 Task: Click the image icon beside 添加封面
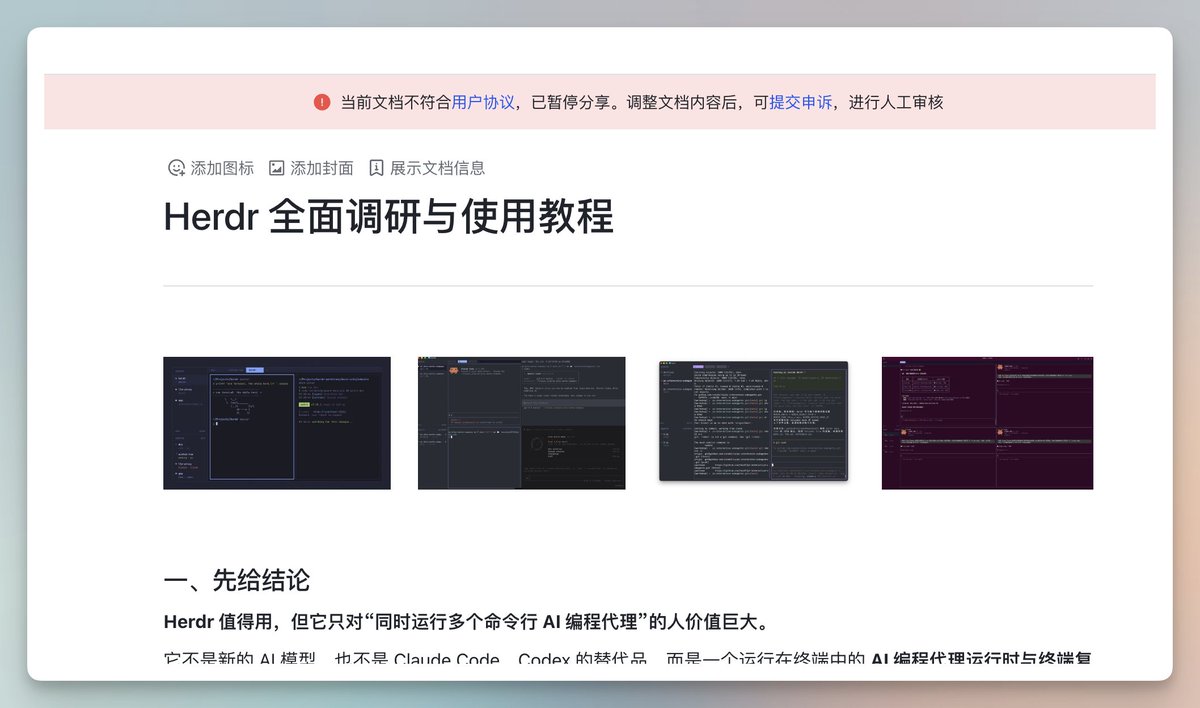pos(277,168)
